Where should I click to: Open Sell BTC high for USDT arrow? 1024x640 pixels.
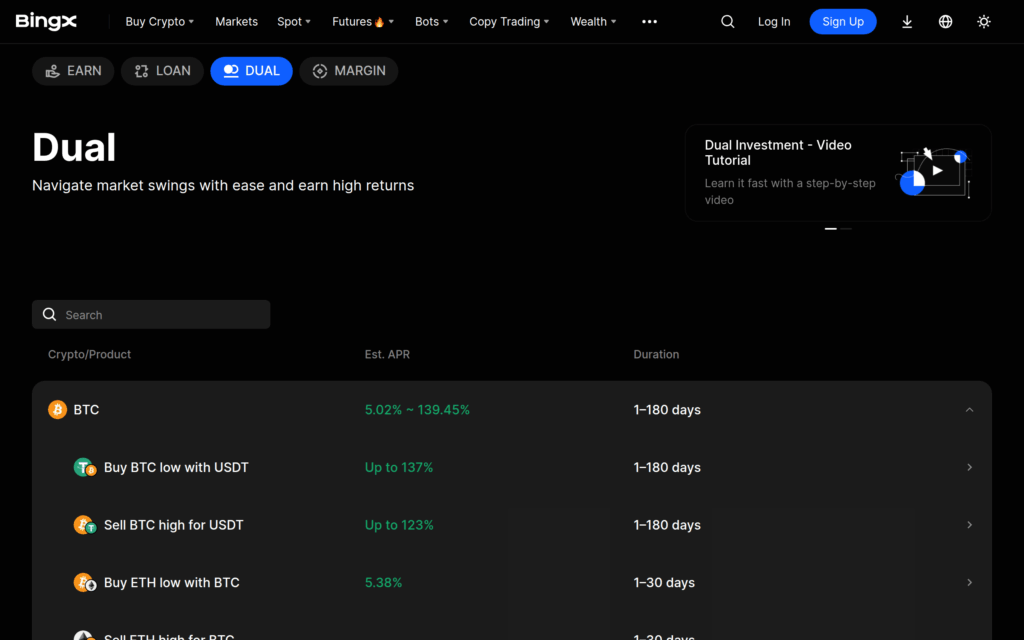point(969,524)
